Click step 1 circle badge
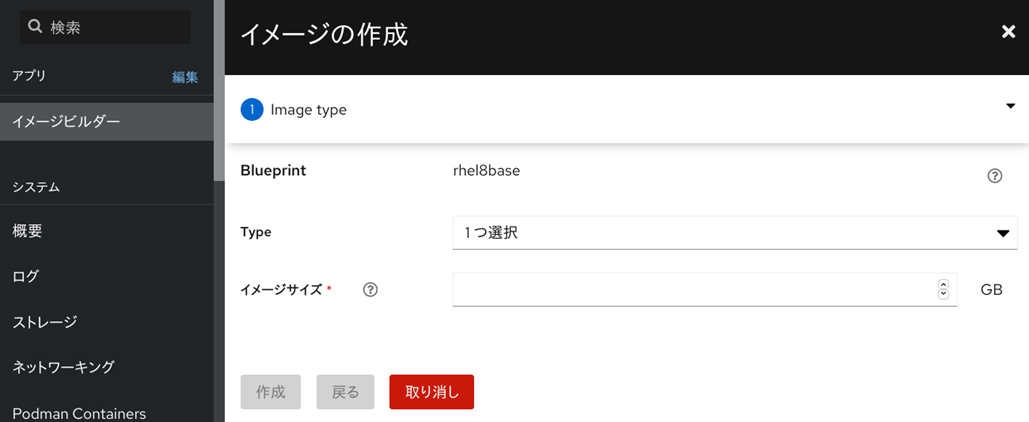The image size is (1029, 422). [x=252, y=109]
